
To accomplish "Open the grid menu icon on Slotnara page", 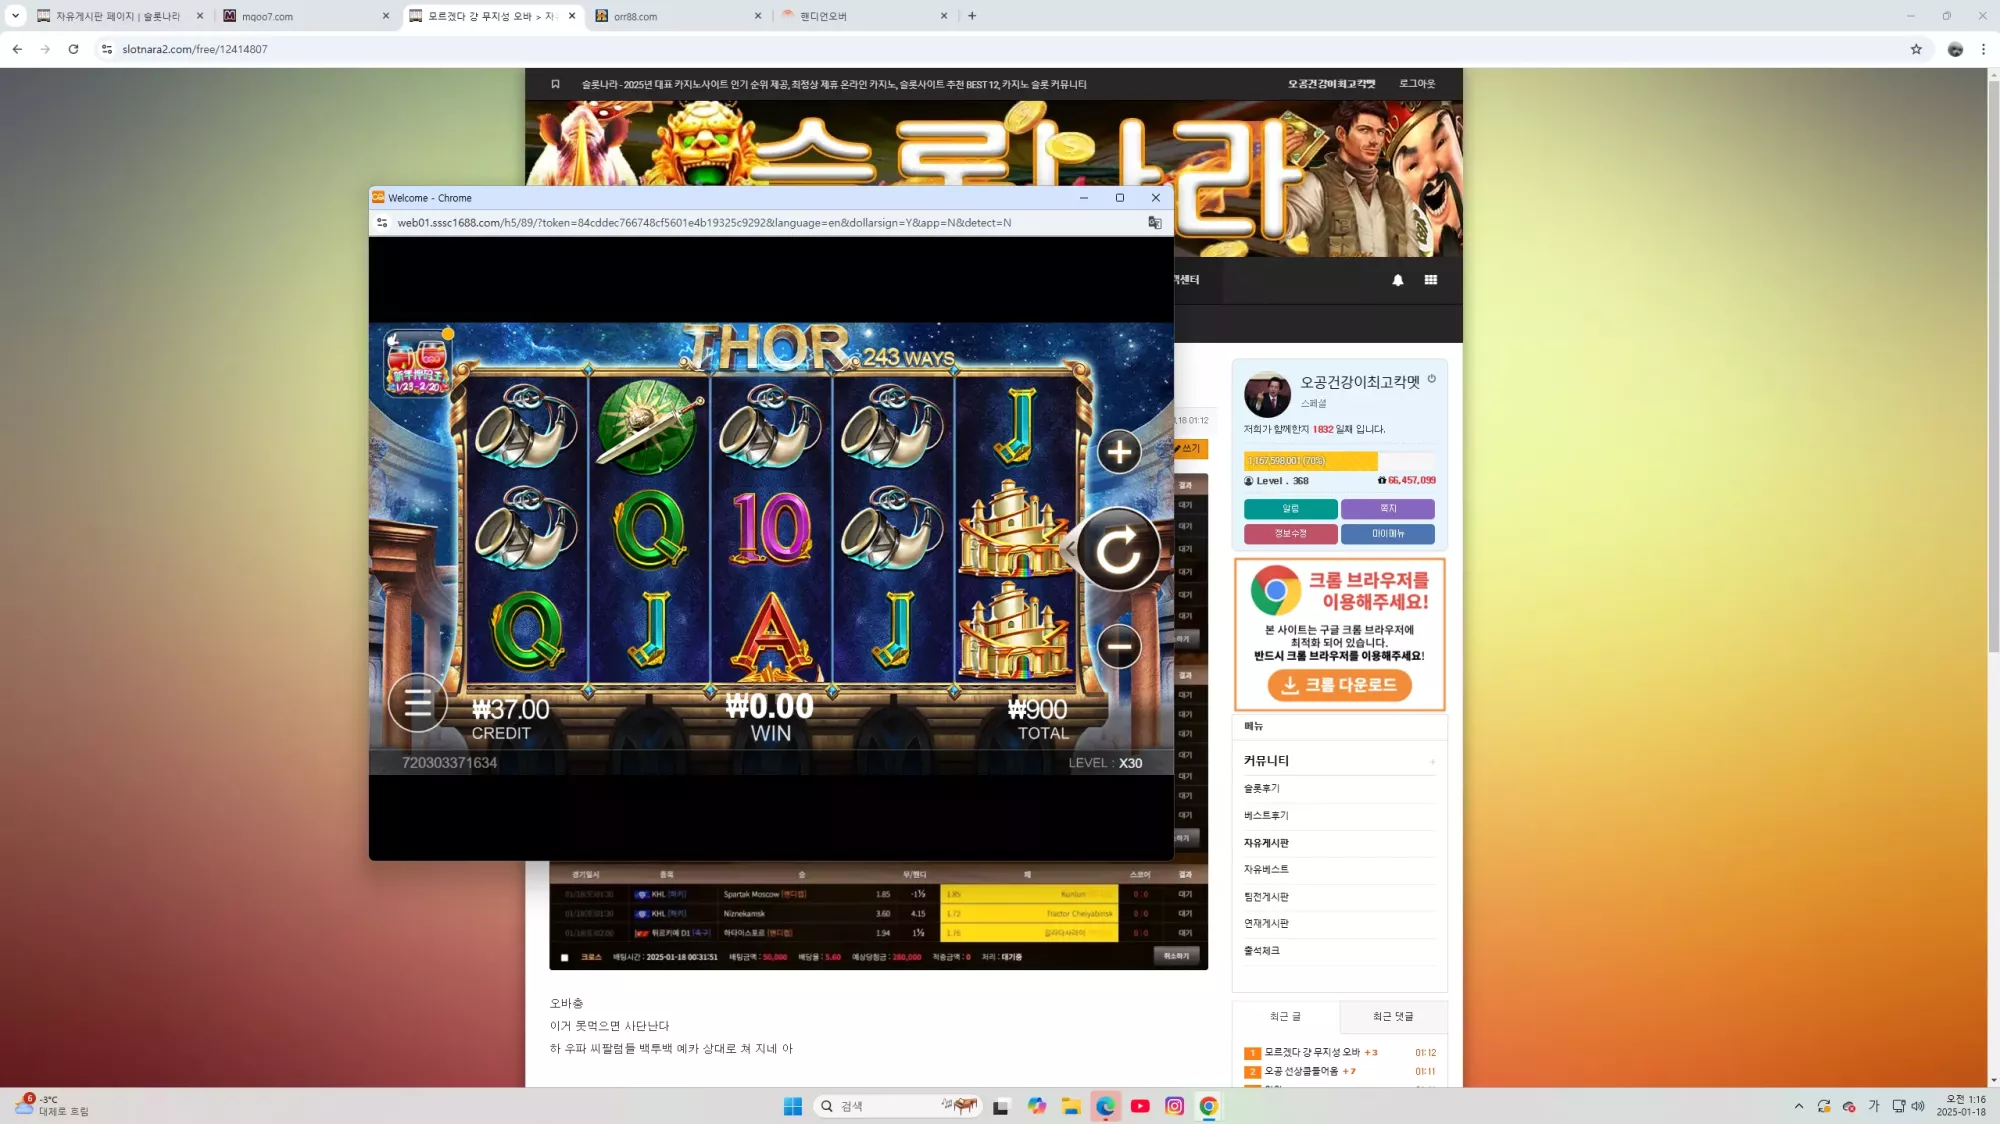I will [1431, 280].
